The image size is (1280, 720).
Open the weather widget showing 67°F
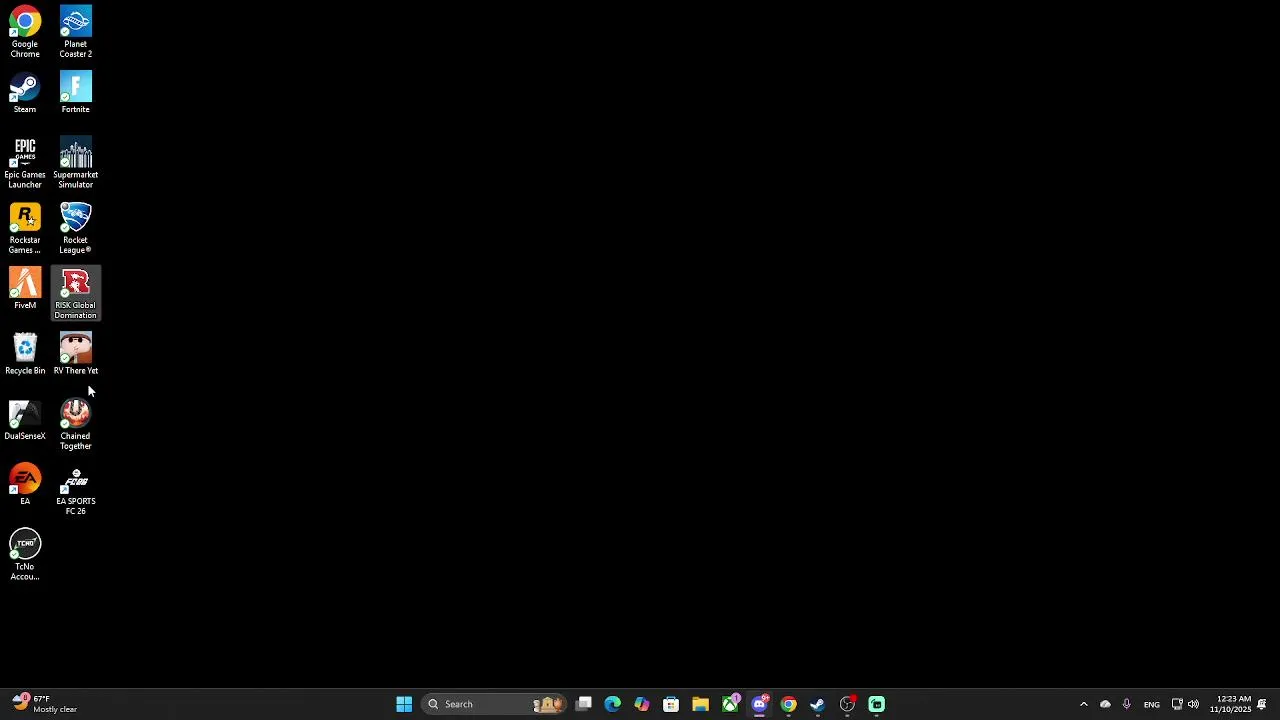click(x=45, y=704)
